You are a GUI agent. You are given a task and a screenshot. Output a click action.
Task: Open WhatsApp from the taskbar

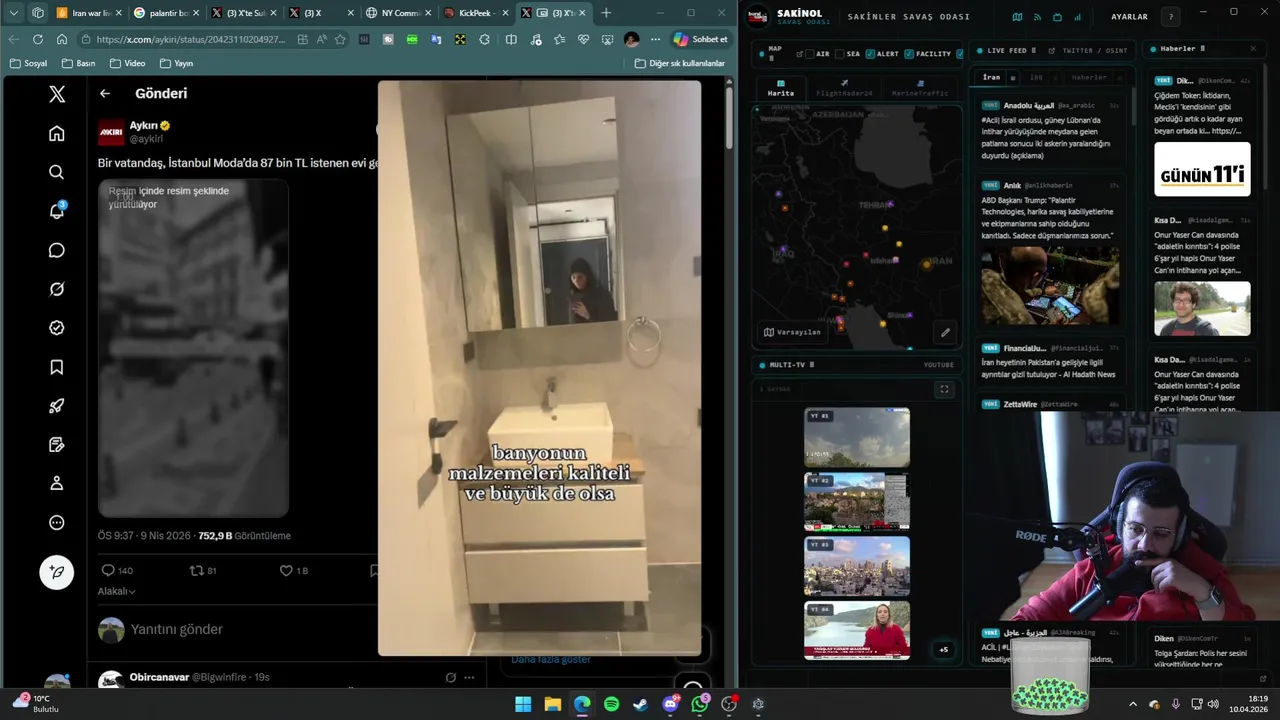click(x=699, y=704)
